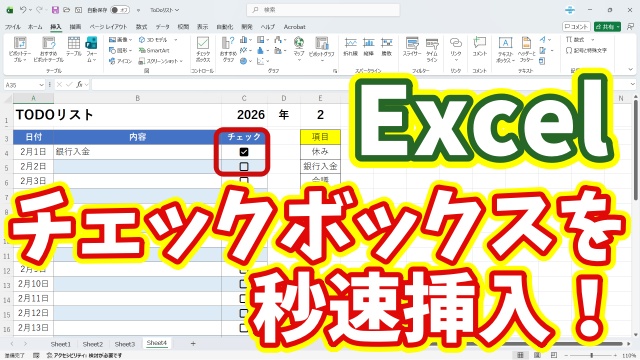640x360 pixels.
Task: Click the コメント button near share
Action: 576,27
